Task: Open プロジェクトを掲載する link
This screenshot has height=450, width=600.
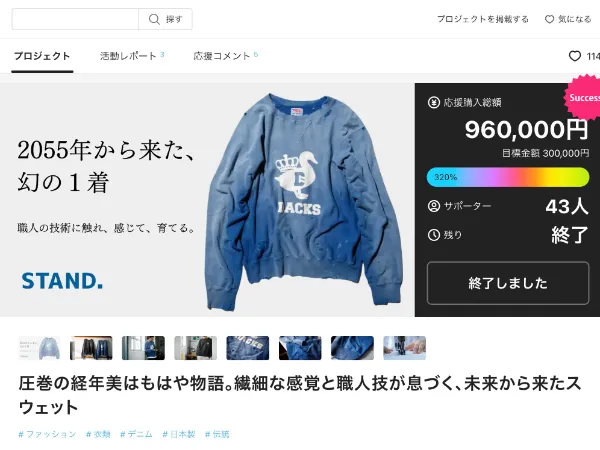Action: pos(483,19)
